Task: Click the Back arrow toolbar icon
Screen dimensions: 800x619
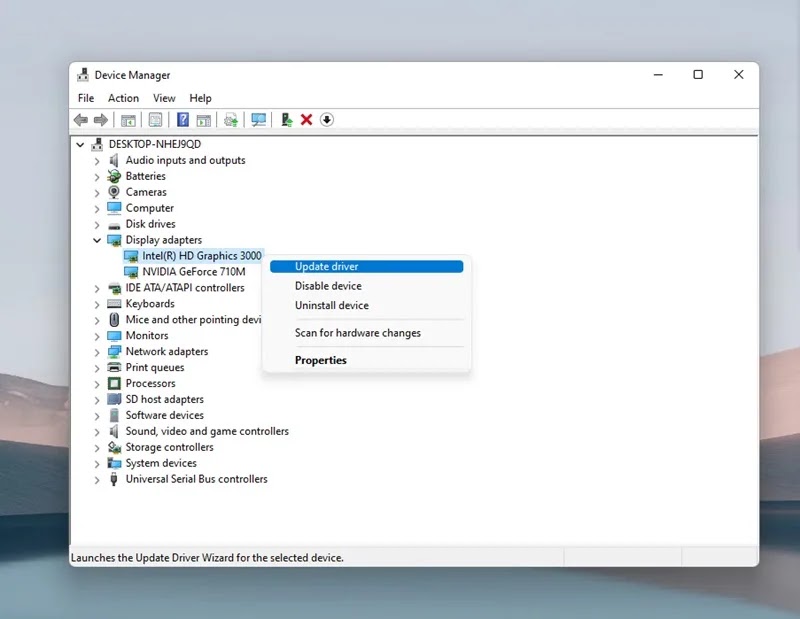Action: coord(81,120)
